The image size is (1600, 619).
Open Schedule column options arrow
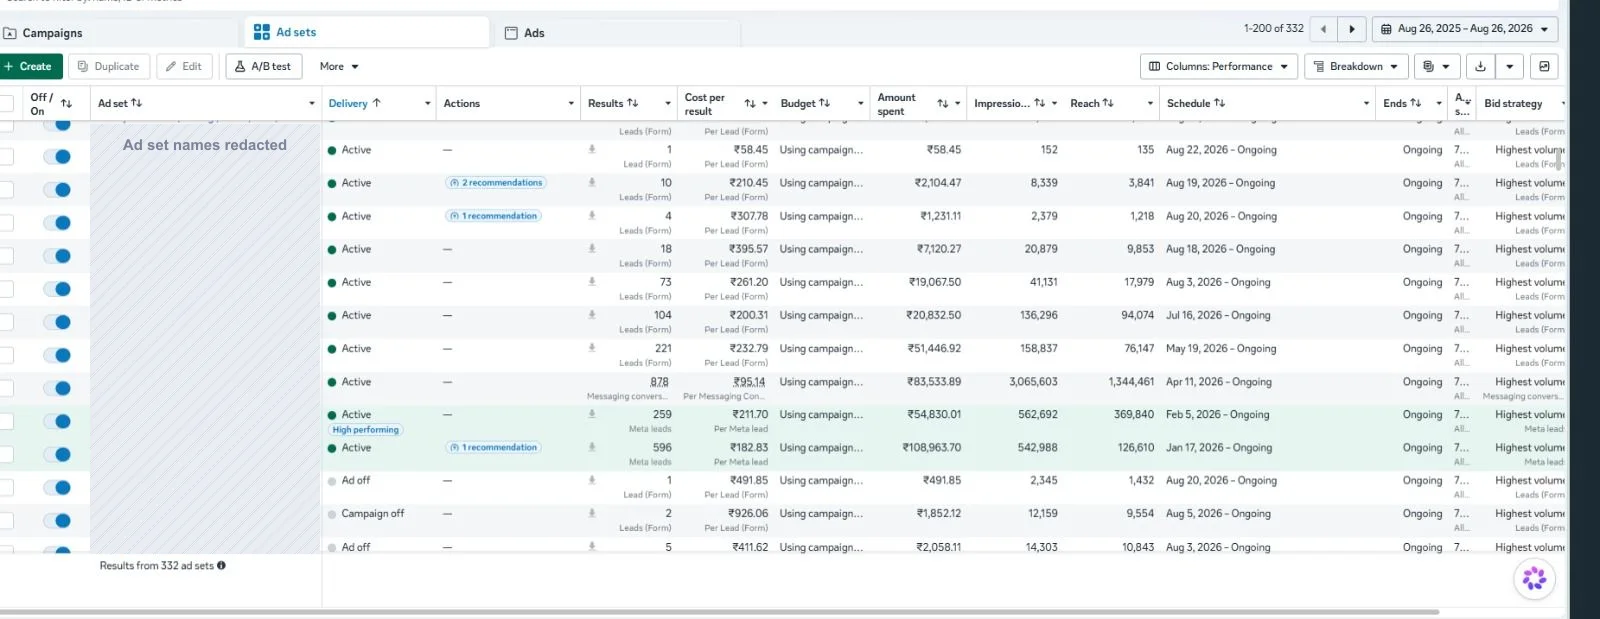(x=1366, y=104)
